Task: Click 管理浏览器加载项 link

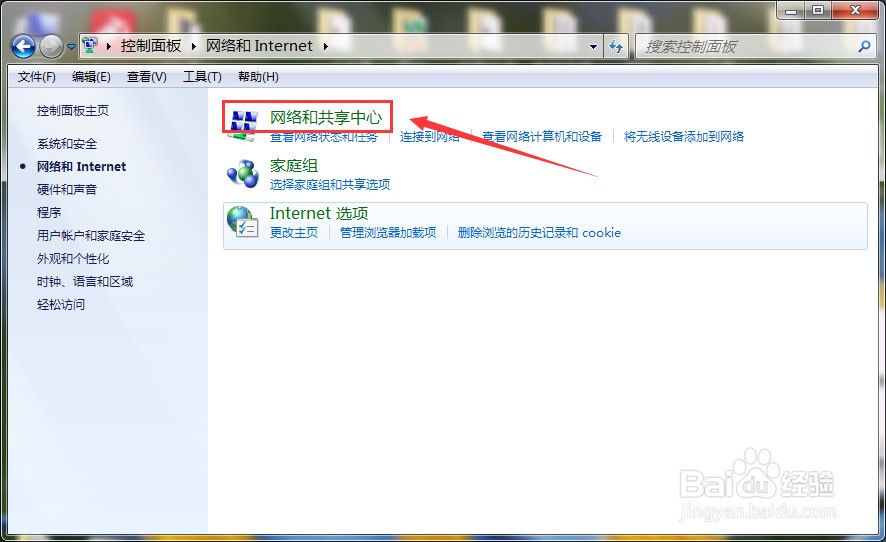Action: tap(388, 232)
